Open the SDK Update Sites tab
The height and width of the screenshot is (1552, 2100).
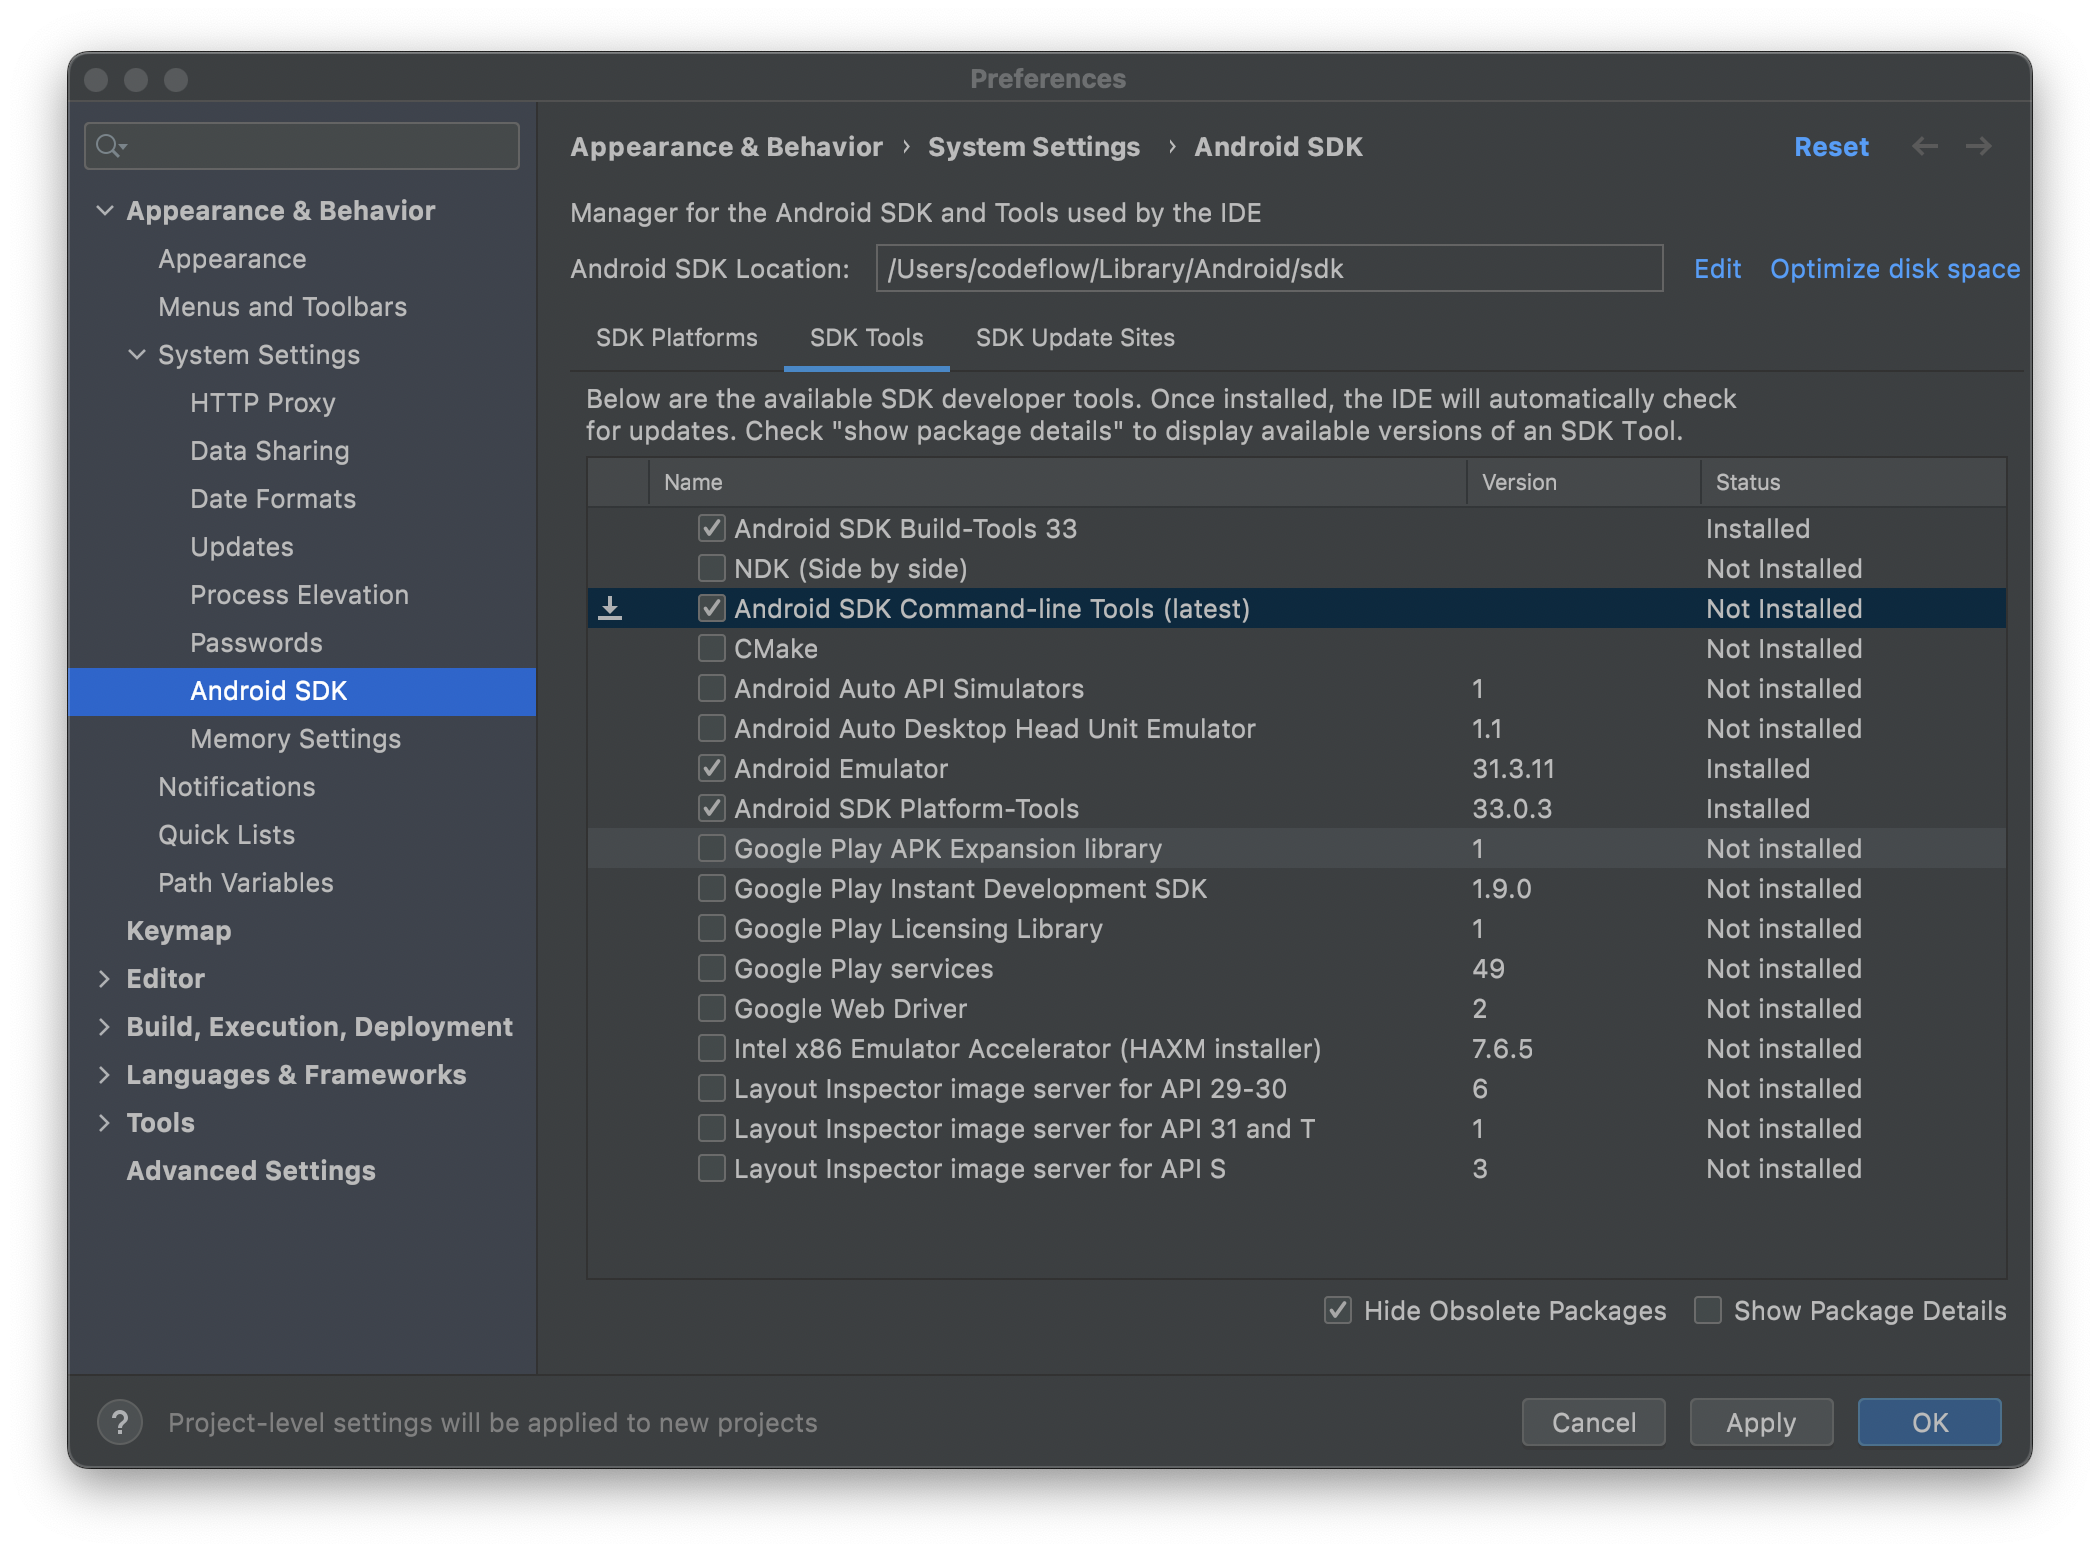(x=1075, y=338)
